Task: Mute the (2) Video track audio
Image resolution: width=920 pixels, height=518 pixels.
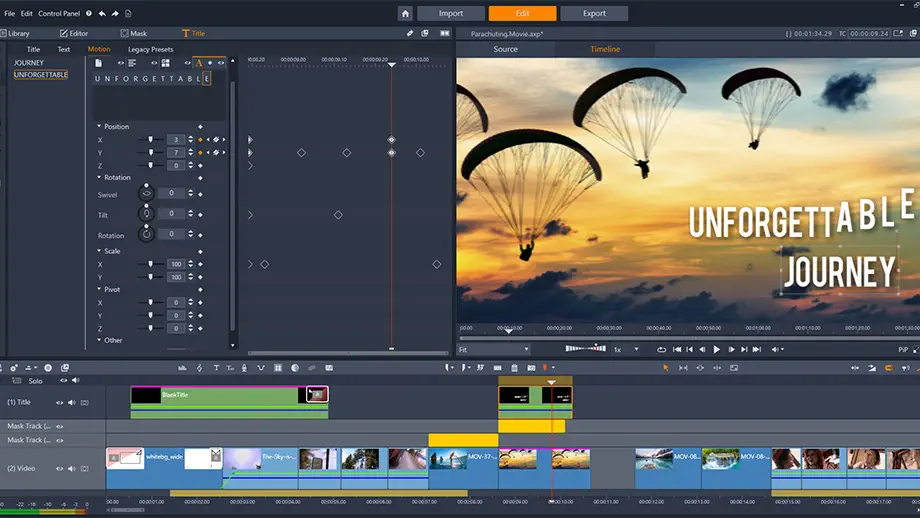Action: point(71,467)
